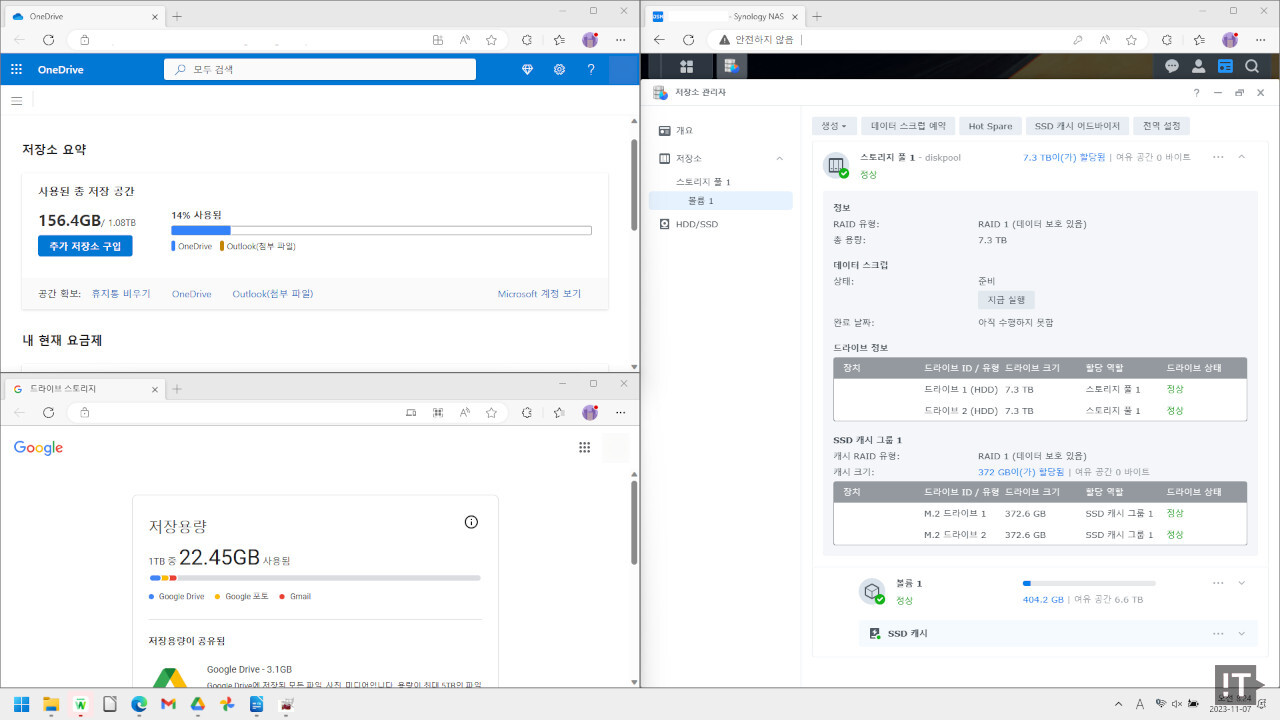This screenshot has height=720, width=1280.
Task: Click the 추가 저장소 구입 button
Action: 85,246
